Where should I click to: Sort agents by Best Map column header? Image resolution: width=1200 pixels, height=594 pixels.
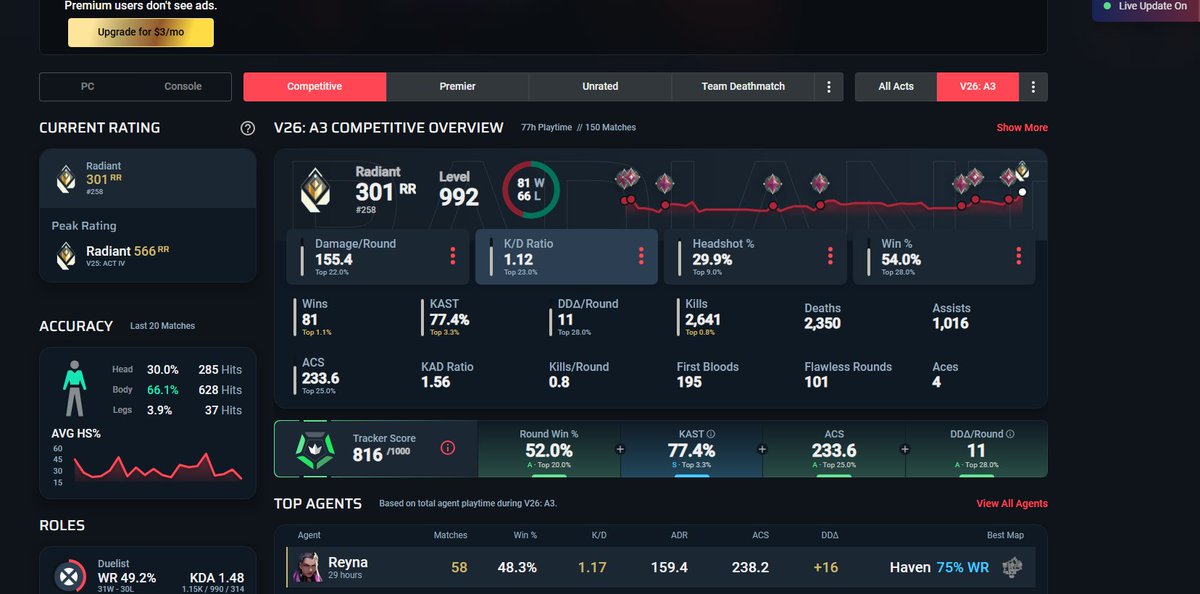pyautogui.click(x=1004, y=536)
